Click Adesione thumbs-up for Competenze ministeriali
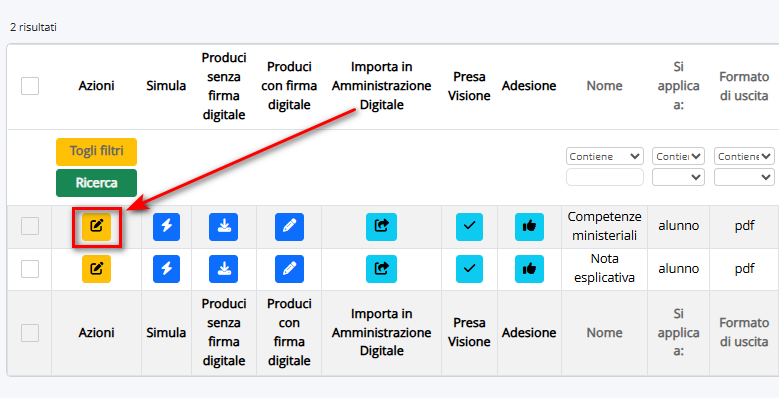 [529, 227]
